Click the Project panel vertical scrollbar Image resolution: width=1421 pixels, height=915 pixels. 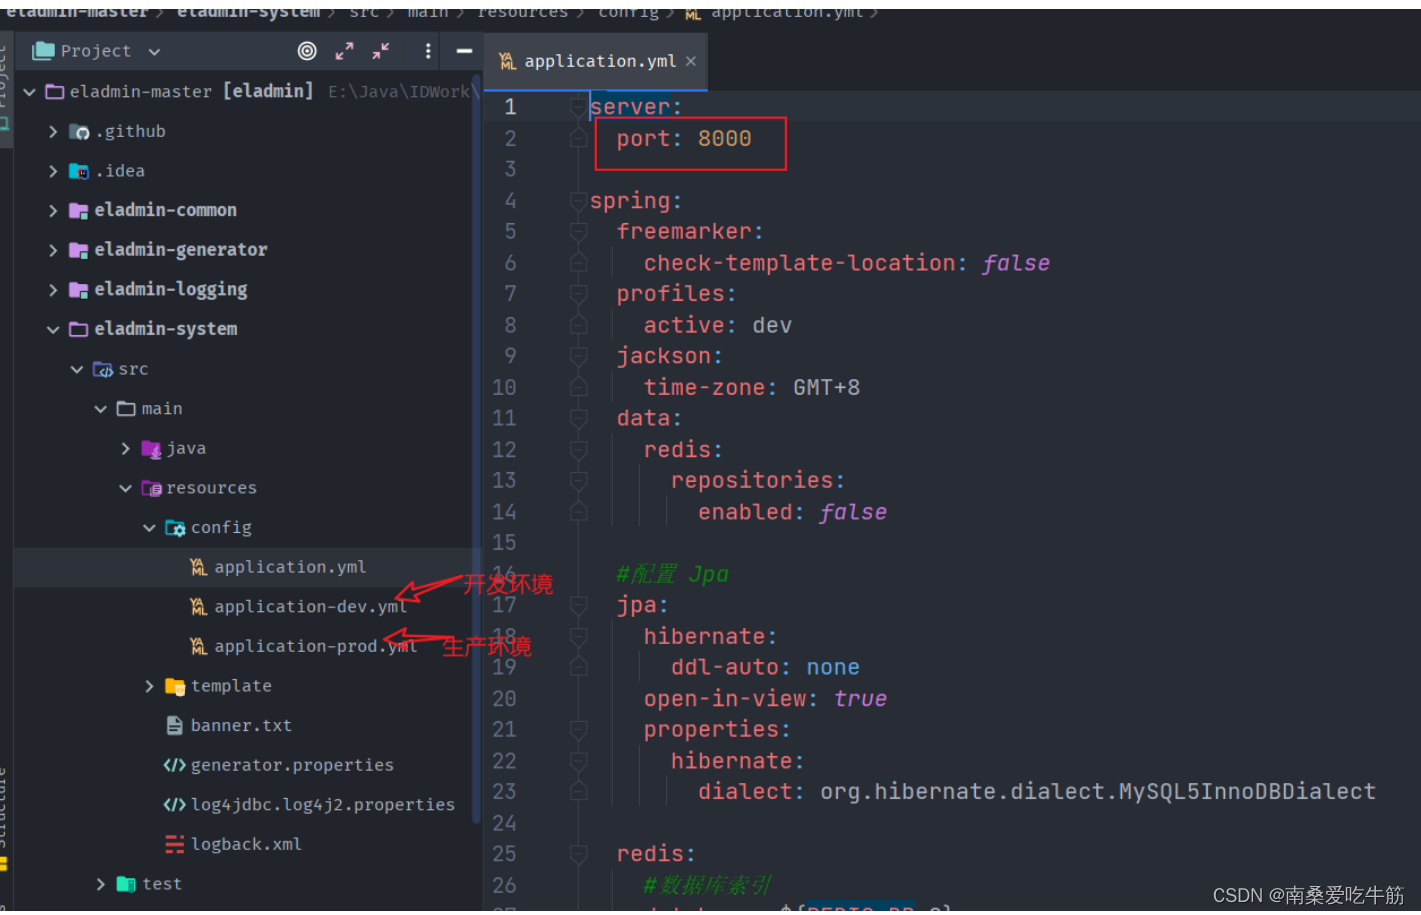(476, 450)
